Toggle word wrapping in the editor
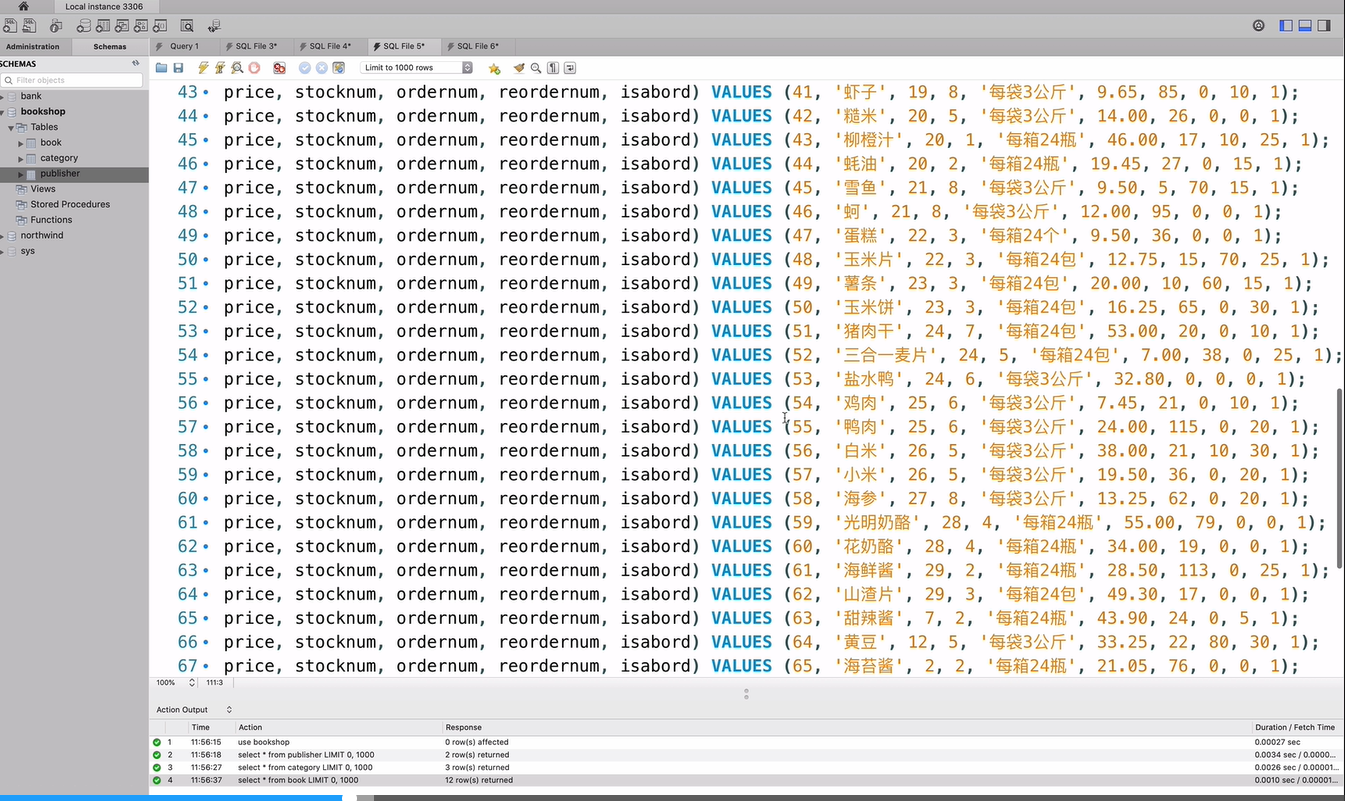1345x801 pixels. (570, 68)
